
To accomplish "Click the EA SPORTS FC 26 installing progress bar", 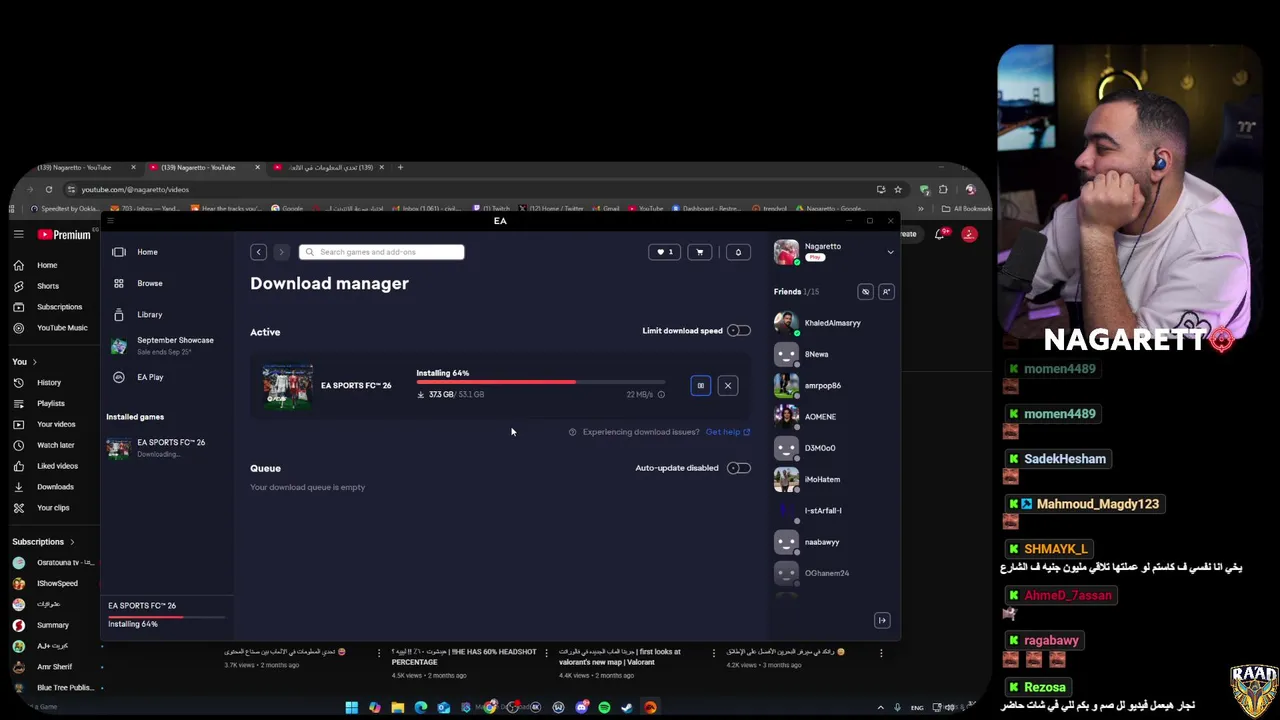I will point(541,382).
